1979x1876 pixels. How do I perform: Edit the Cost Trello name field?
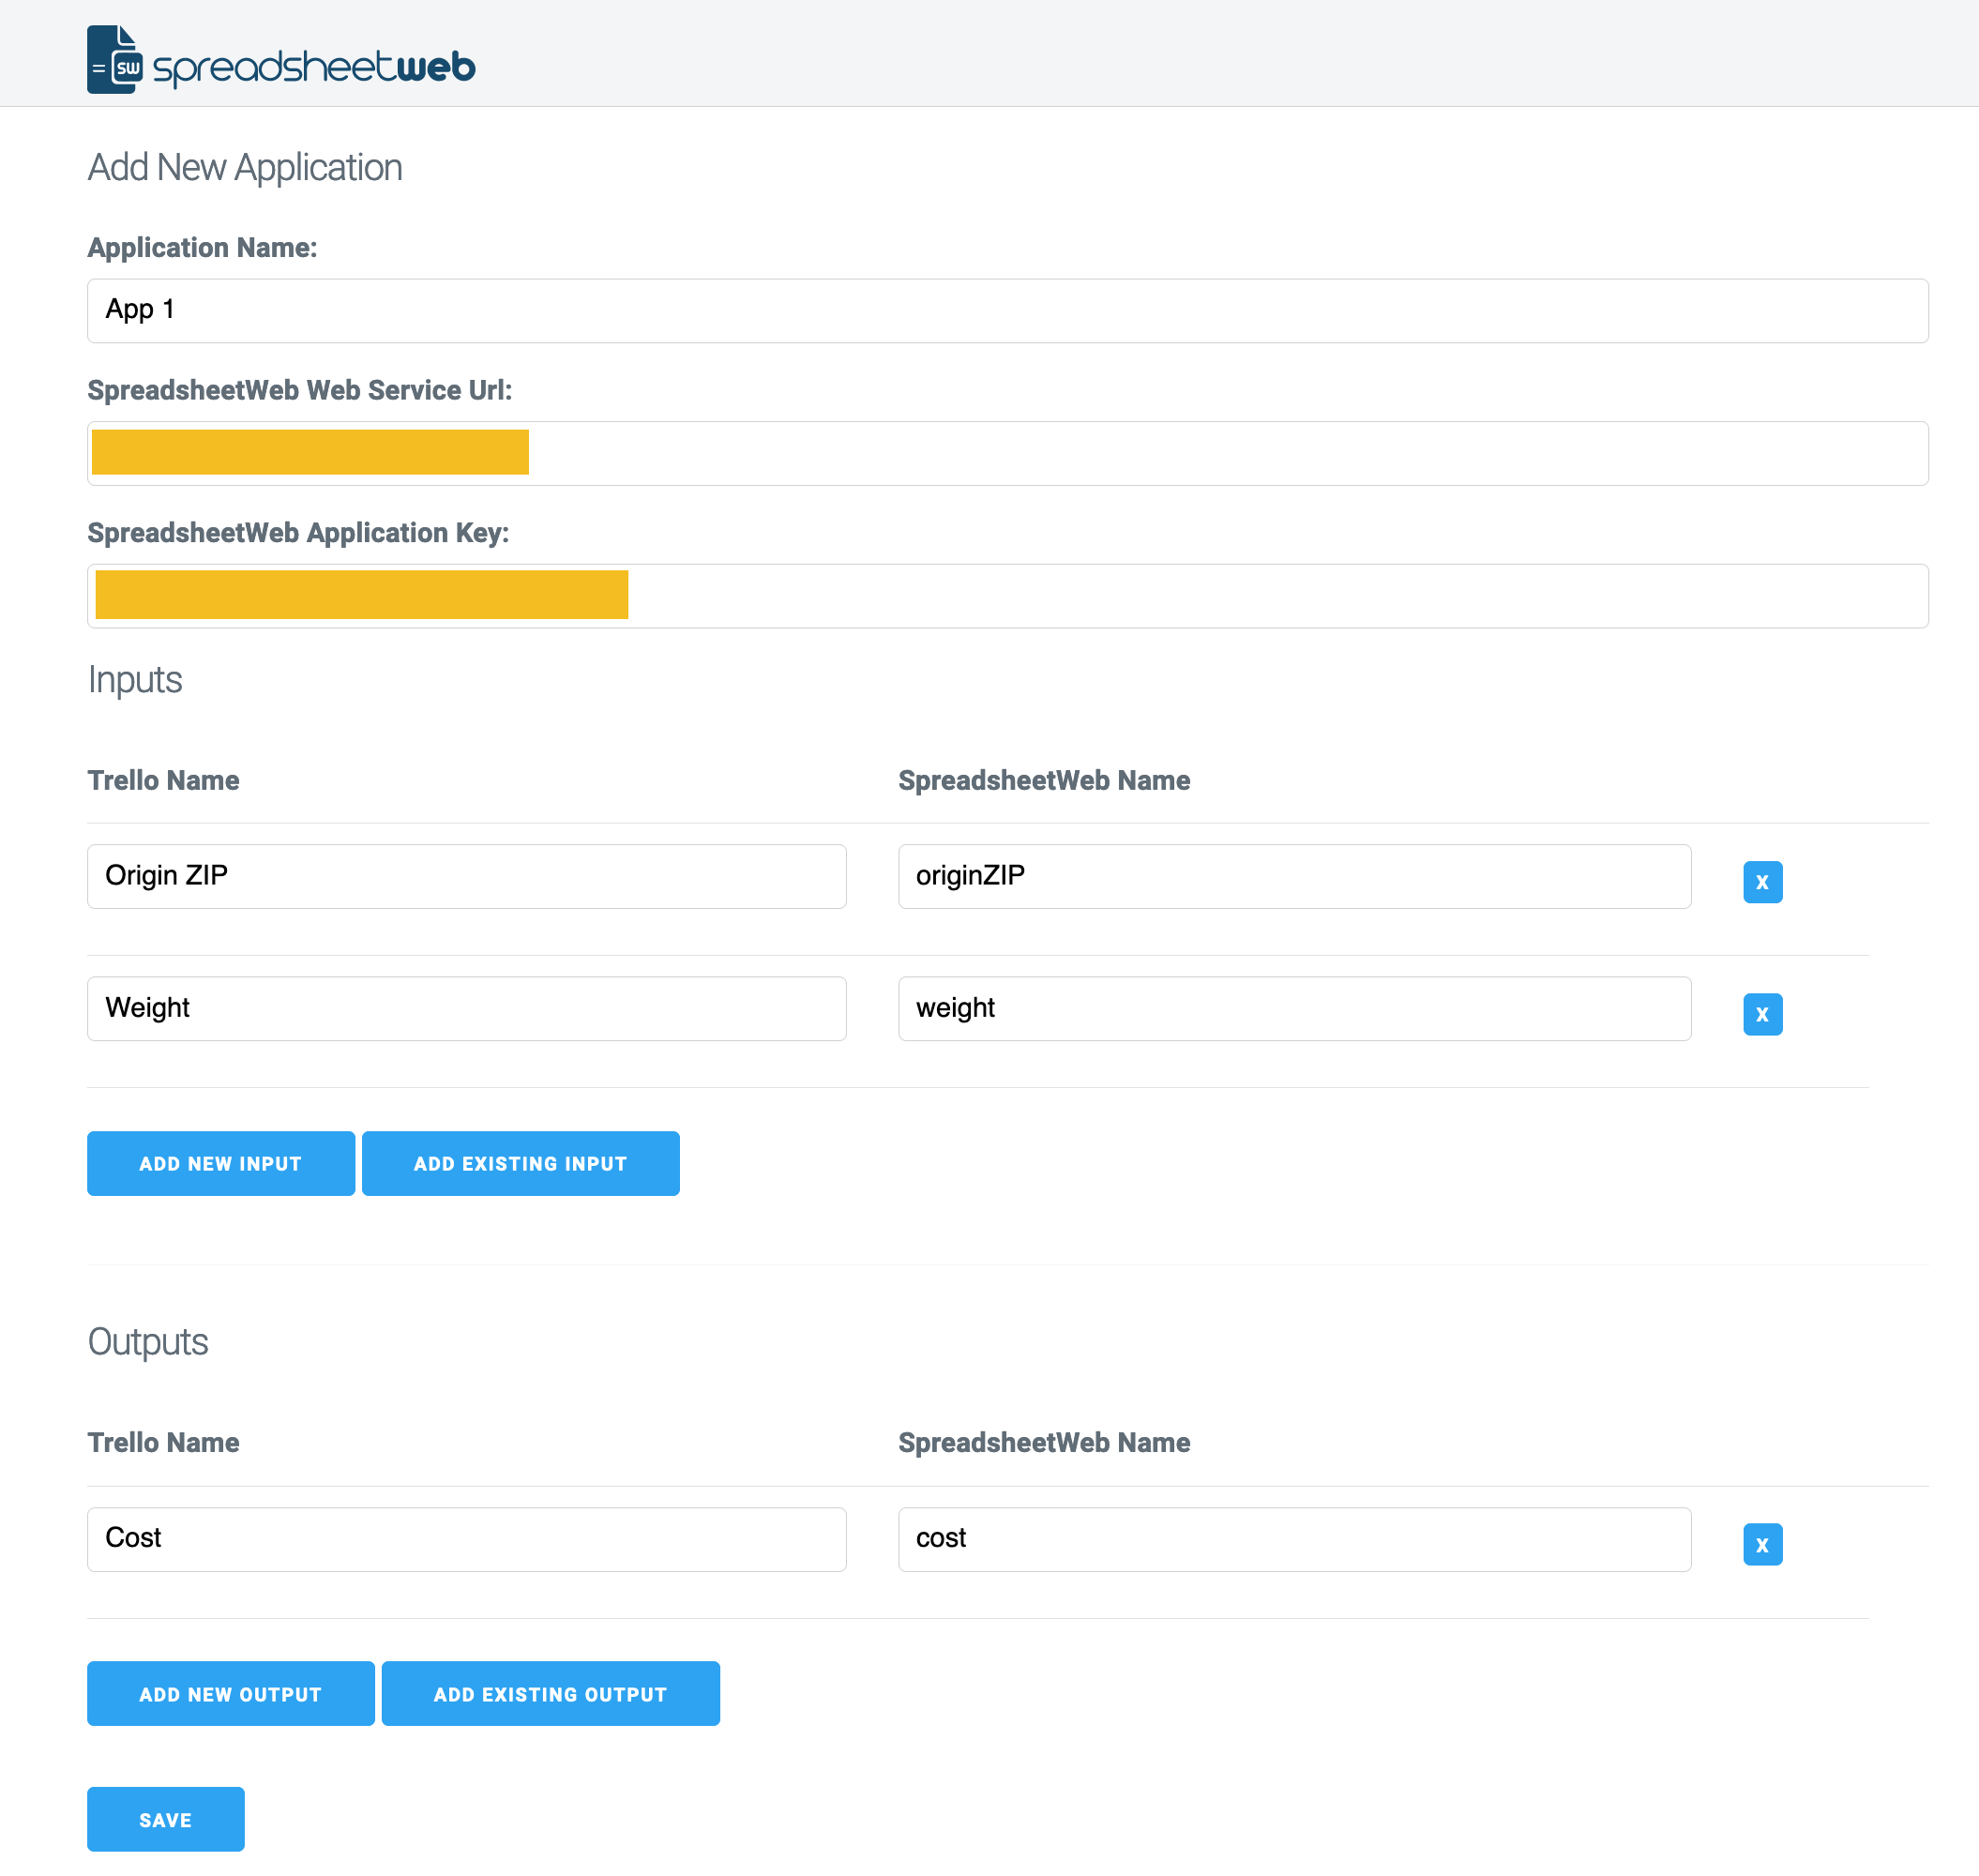click(467, 1539)
